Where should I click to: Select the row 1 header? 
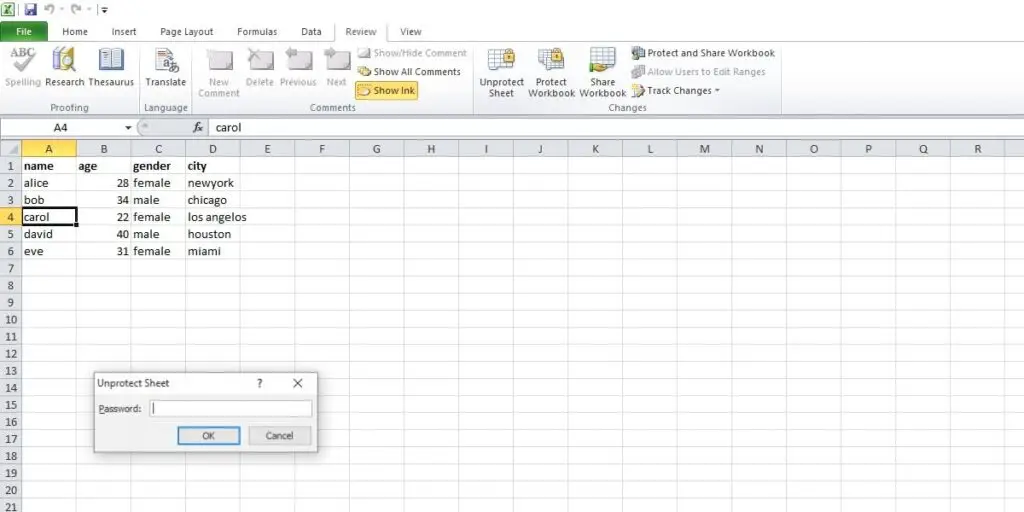[10, 166]
